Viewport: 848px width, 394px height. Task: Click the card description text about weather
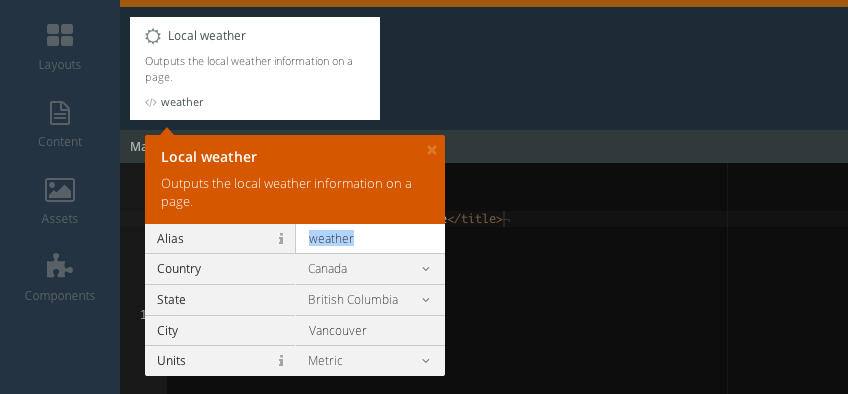[x=249, y=69]
